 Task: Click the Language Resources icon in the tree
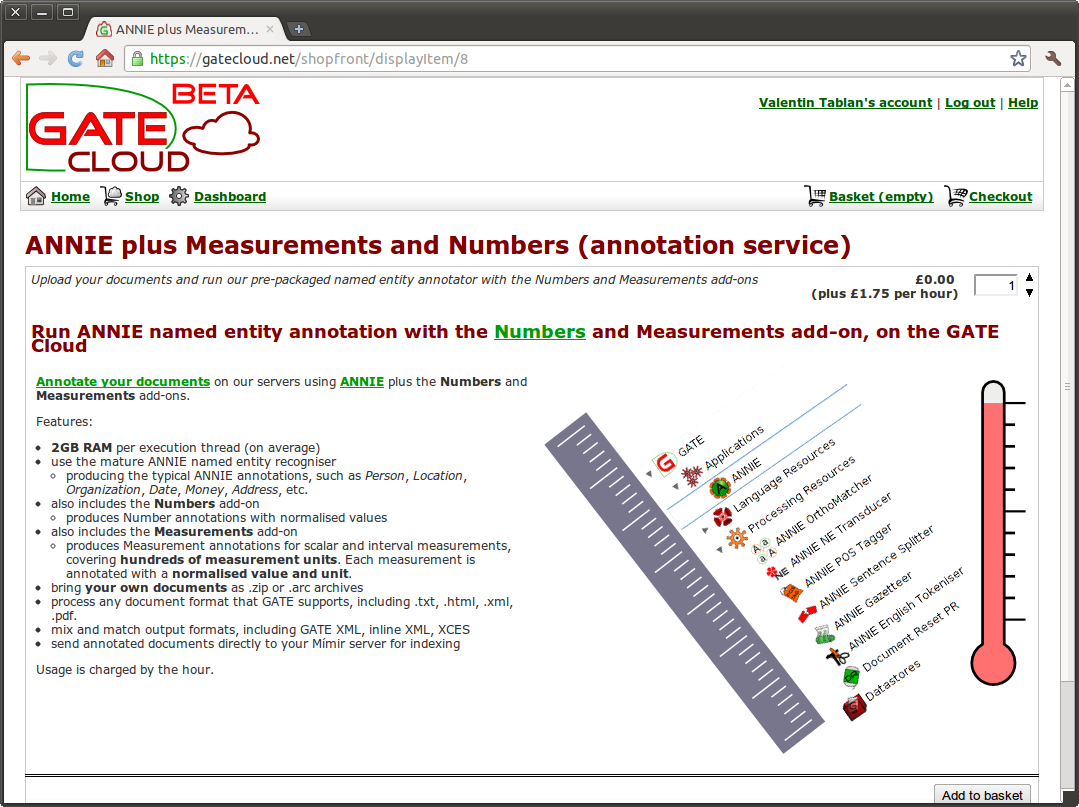click(722, 516)
